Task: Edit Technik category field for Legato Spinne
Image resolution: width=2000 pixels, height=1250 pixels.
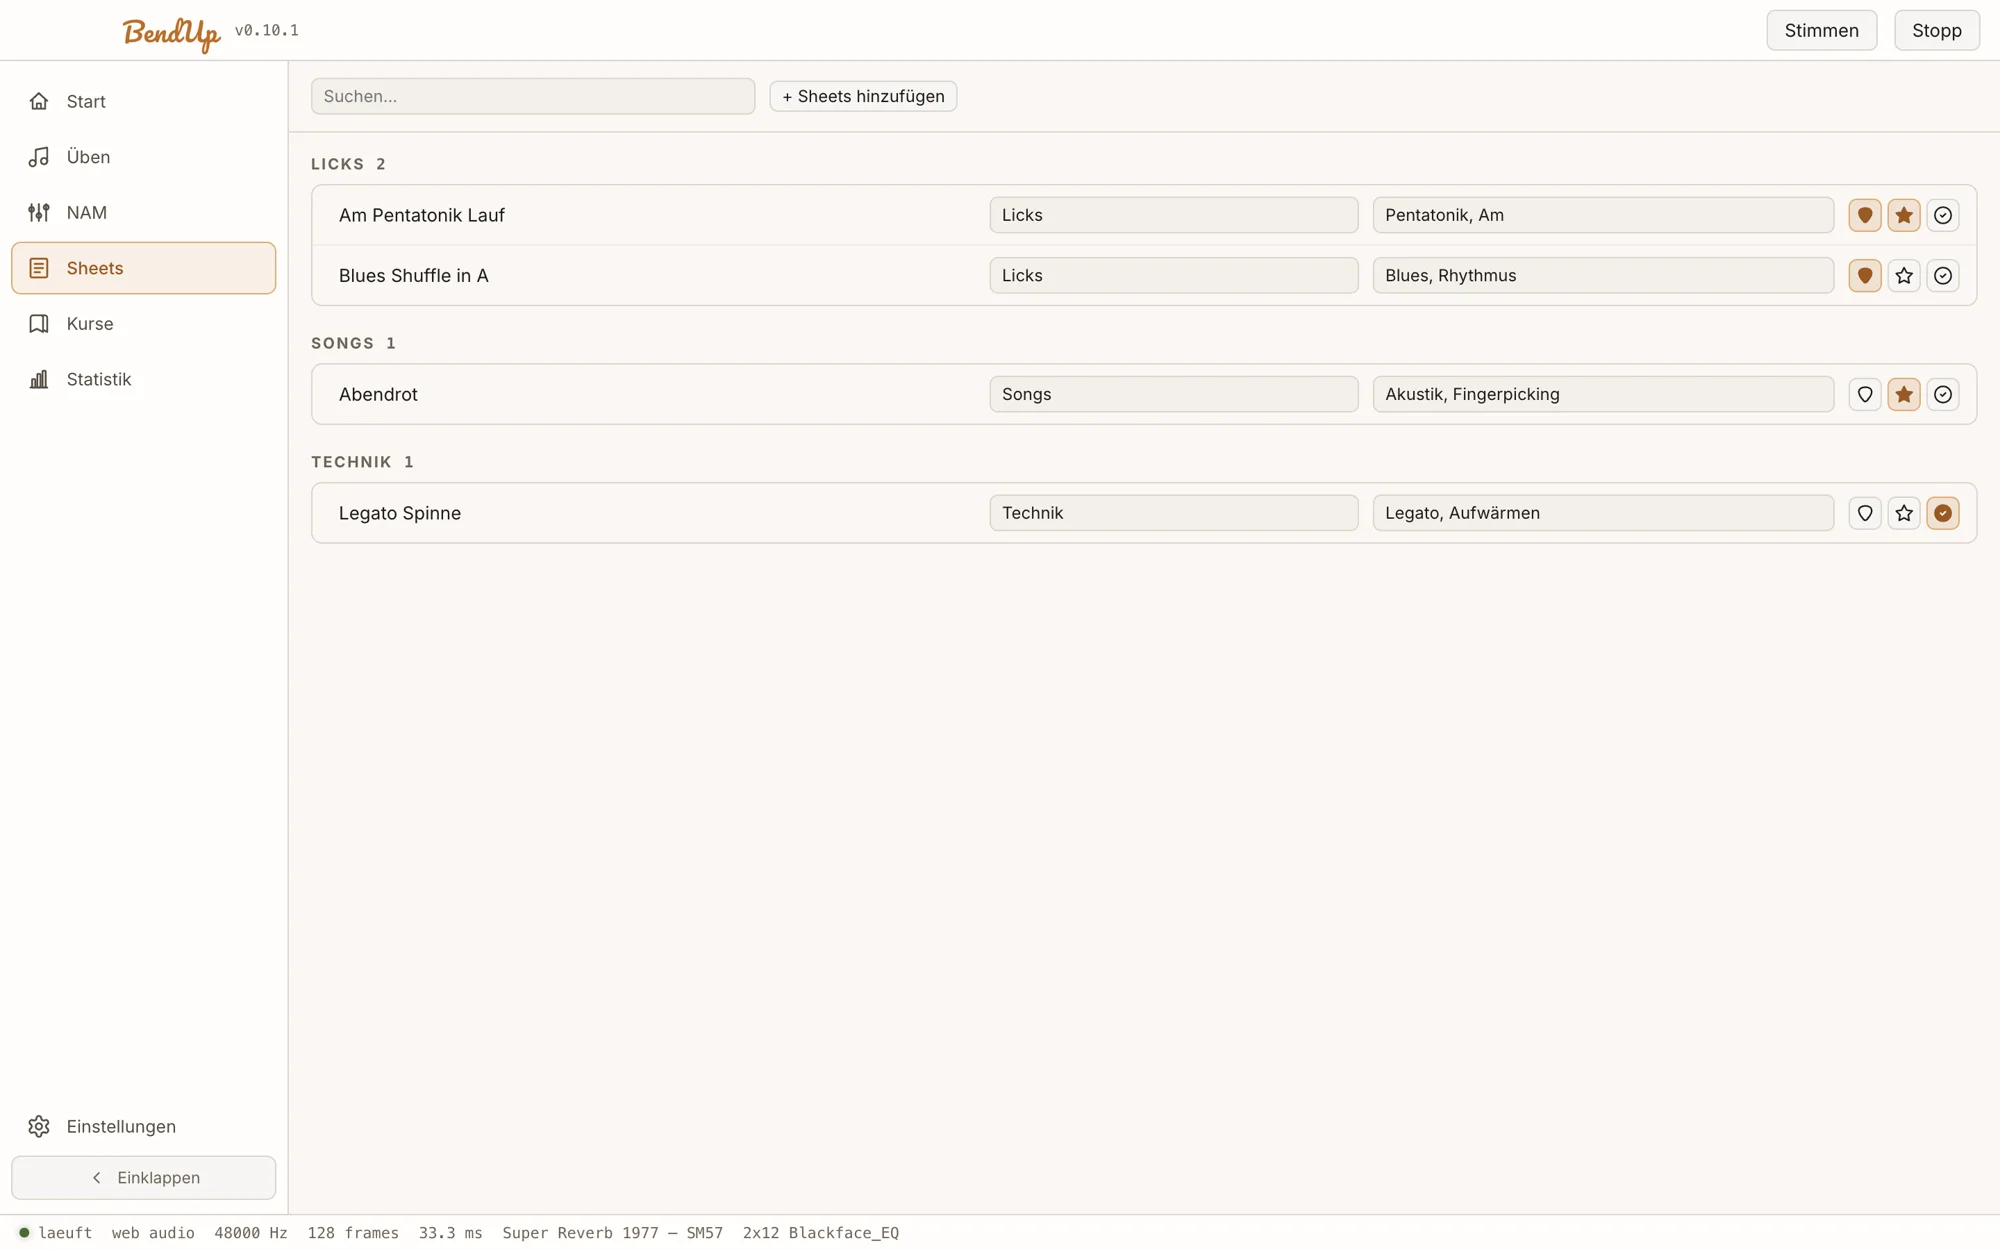Action: click(1174, 513)
